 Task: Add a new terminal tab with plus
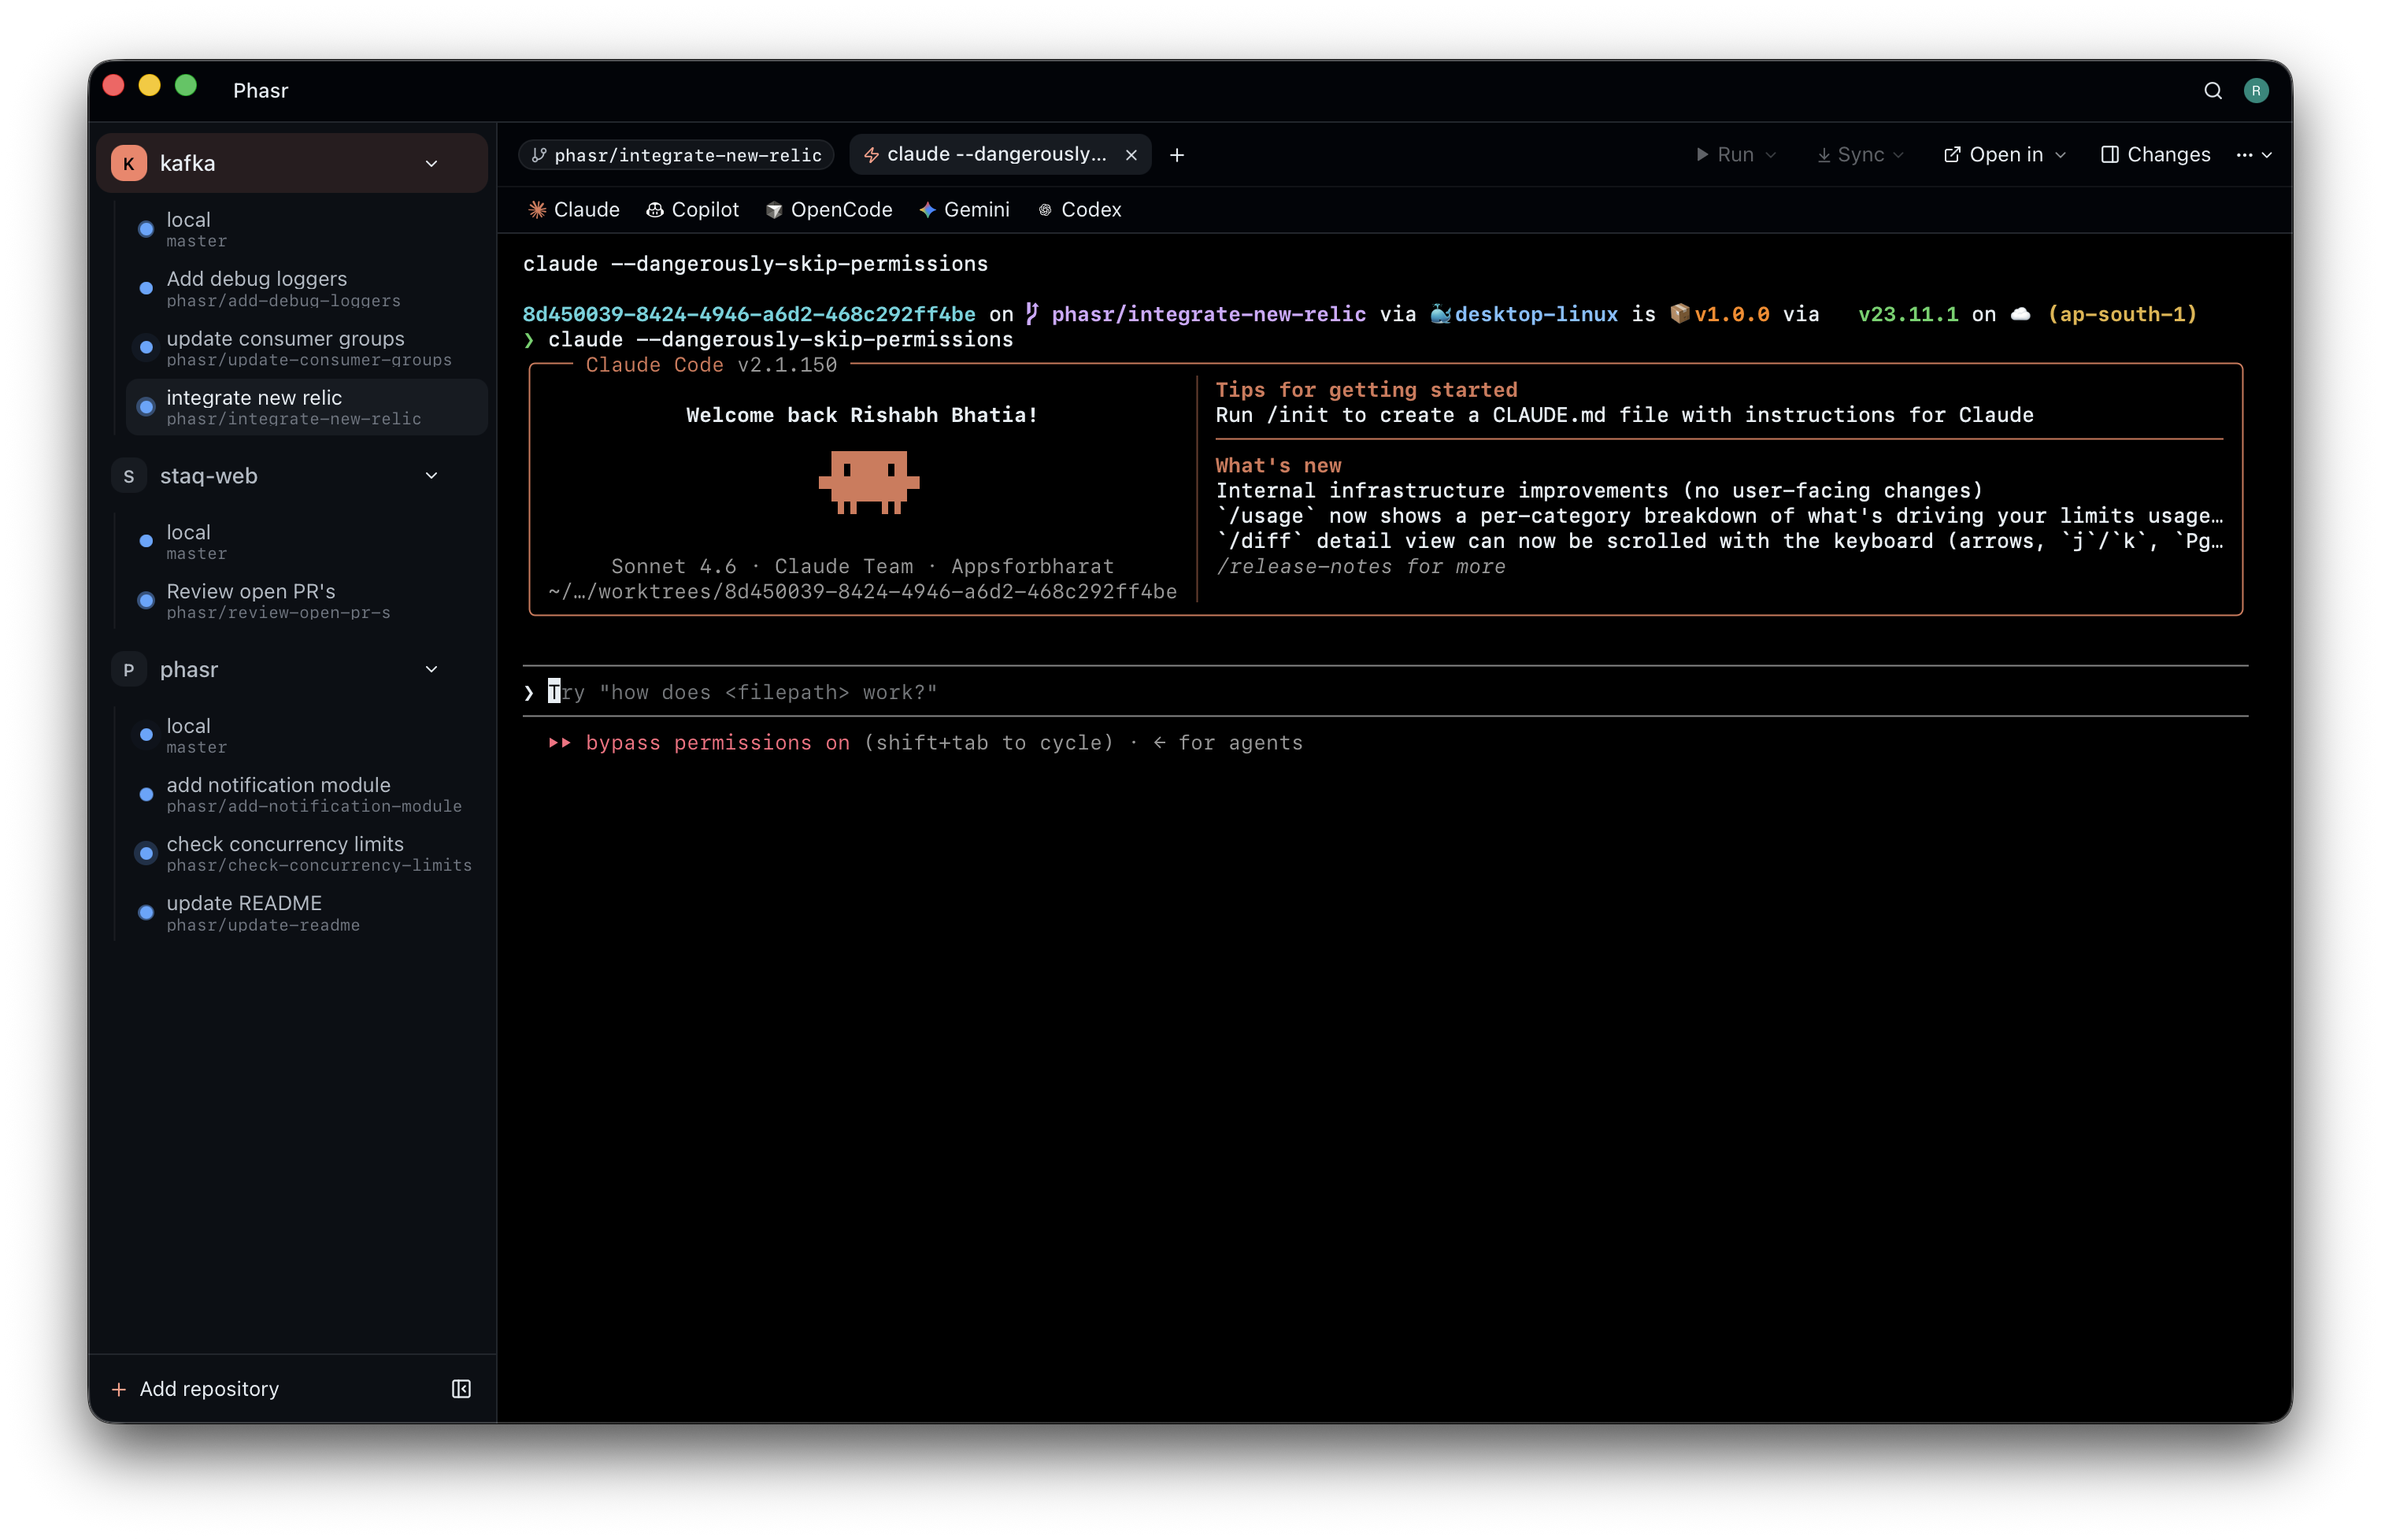pos(1177,155)
